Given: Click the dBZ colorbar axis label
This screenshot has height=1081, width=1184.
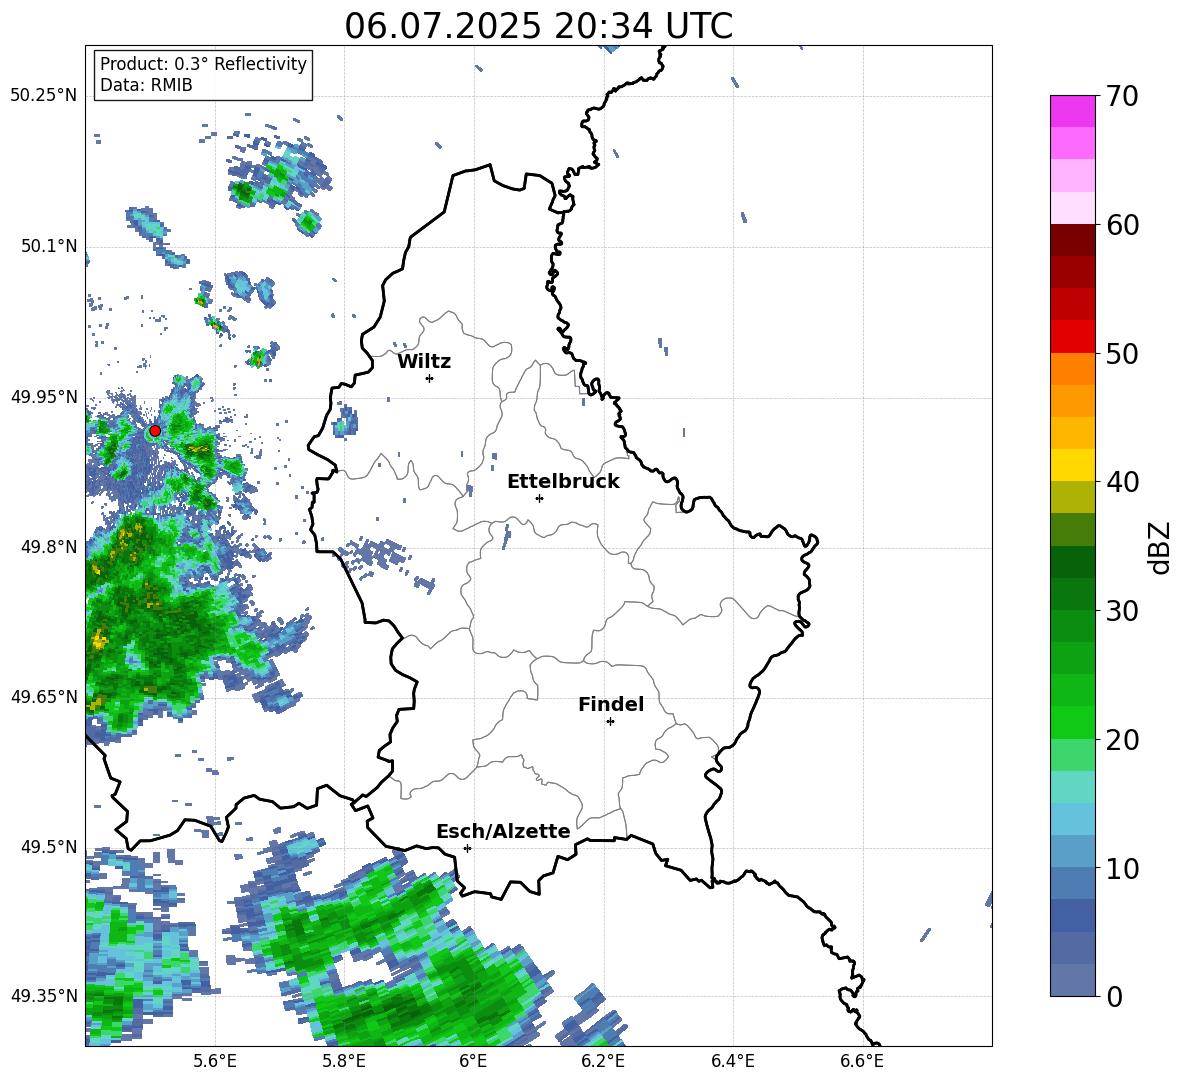Looking at the screenshot, I should coord(1161,547).
